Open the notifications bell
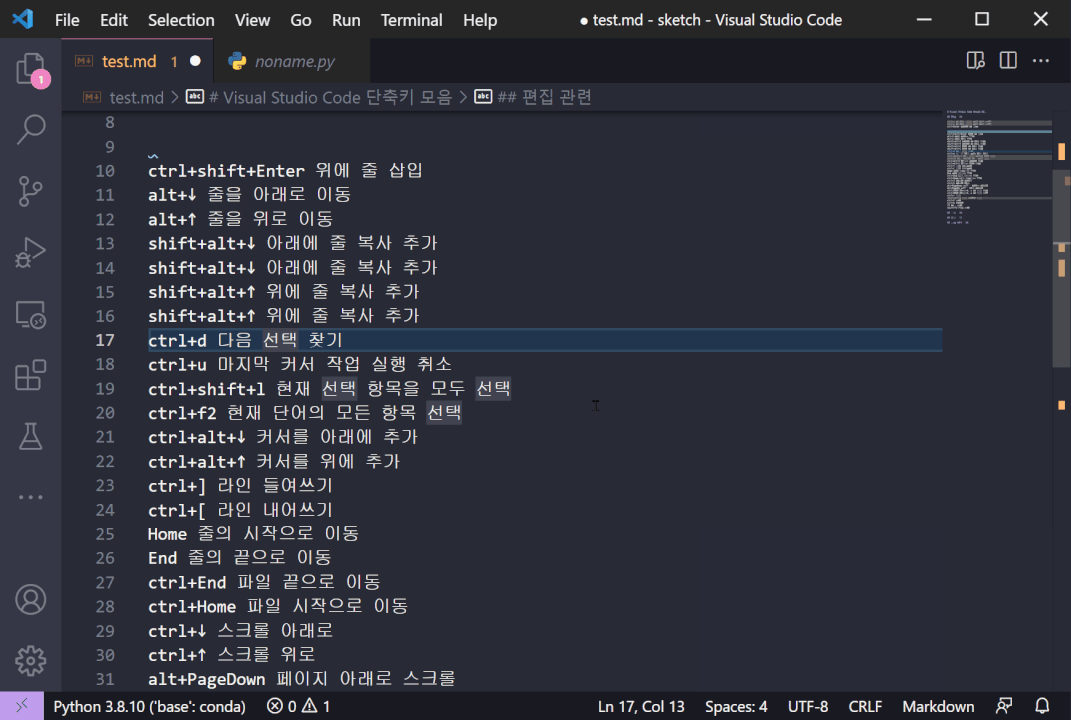The image size is (1071, 720). [1042, 706]
